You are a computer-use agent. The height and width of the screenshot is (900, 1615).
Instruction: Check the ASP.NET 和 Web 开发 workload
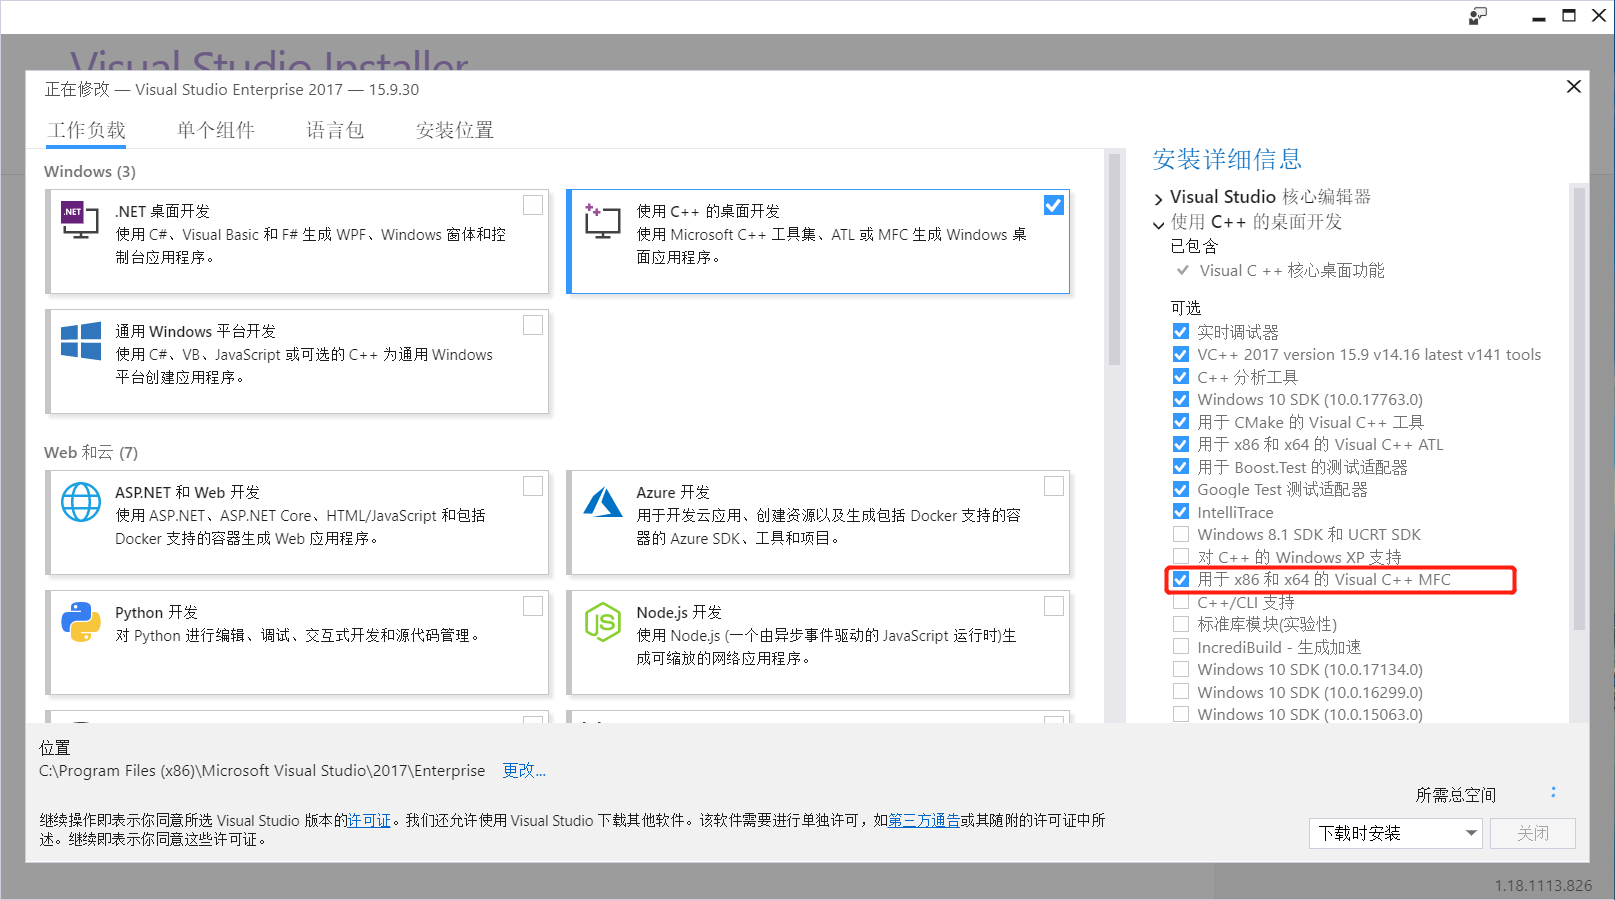533,486
